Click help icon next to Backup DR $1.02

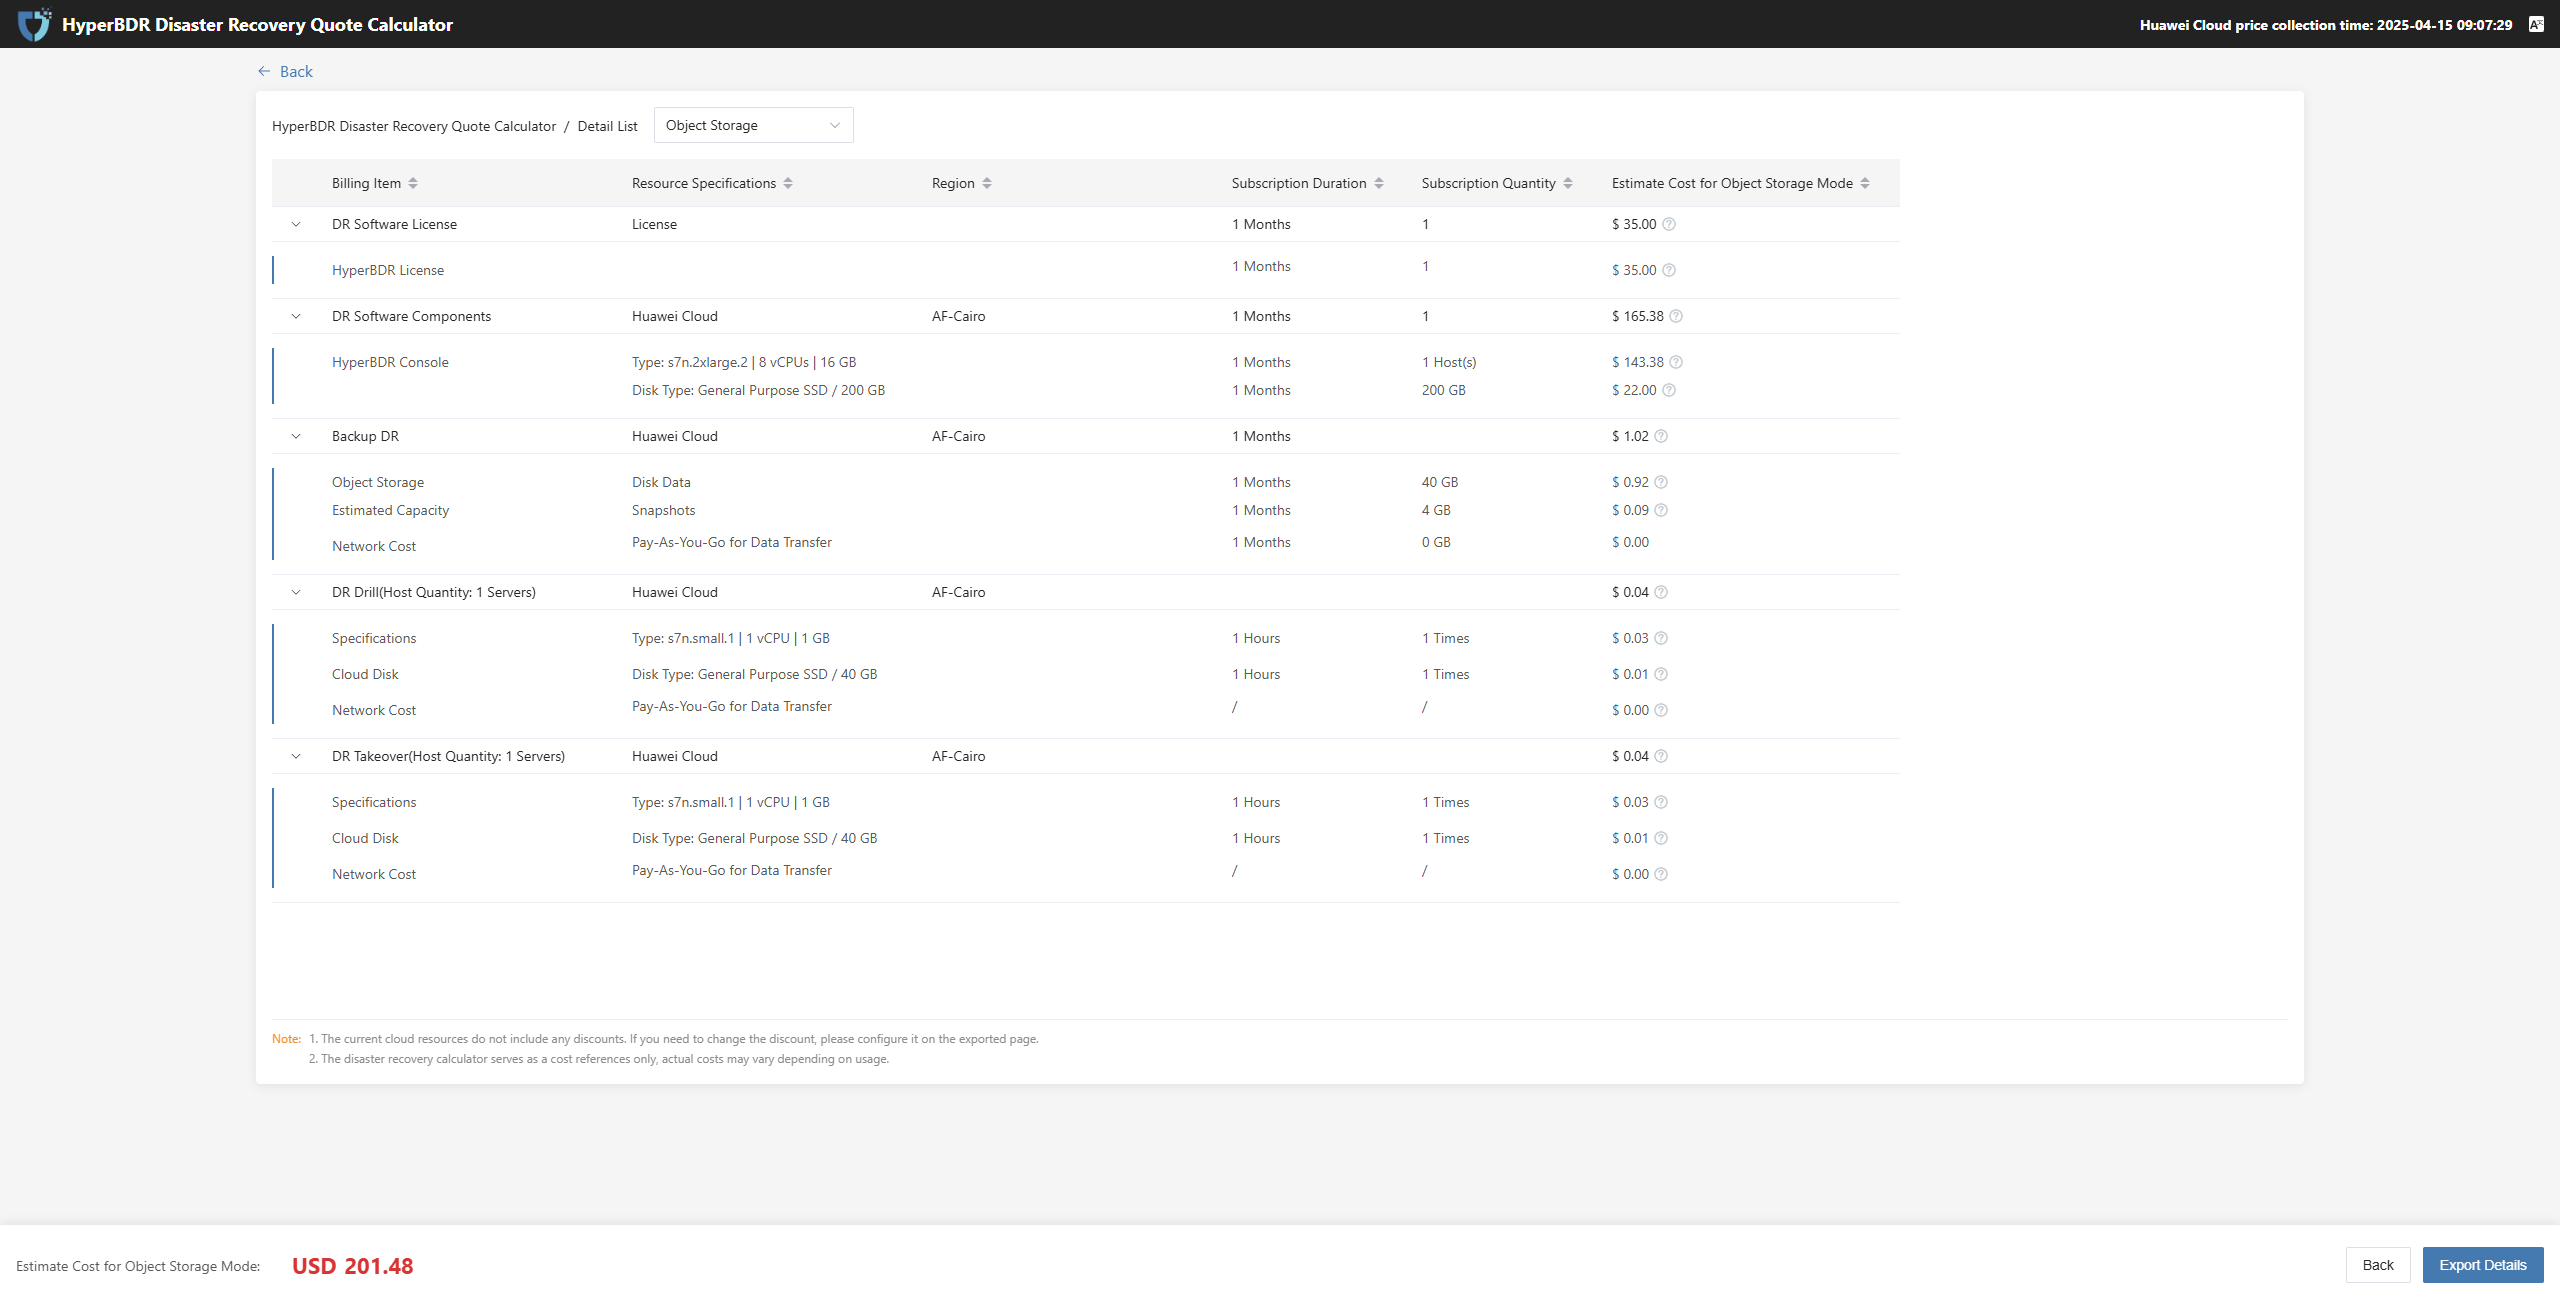[x=1661, y=436]
